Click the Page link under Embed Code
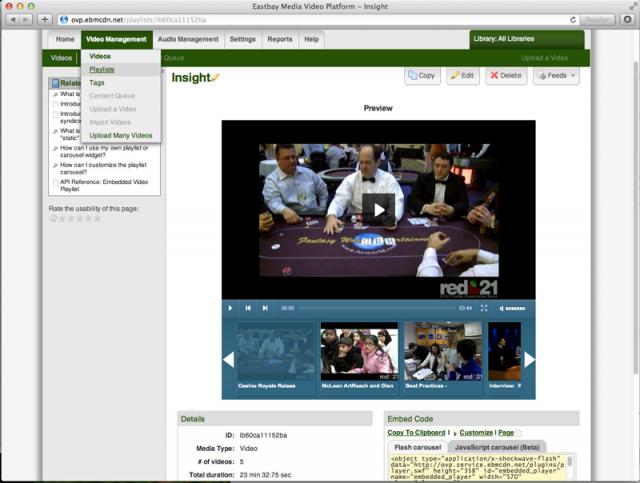The width and height of the screenshot is (640, 483). 506,432
